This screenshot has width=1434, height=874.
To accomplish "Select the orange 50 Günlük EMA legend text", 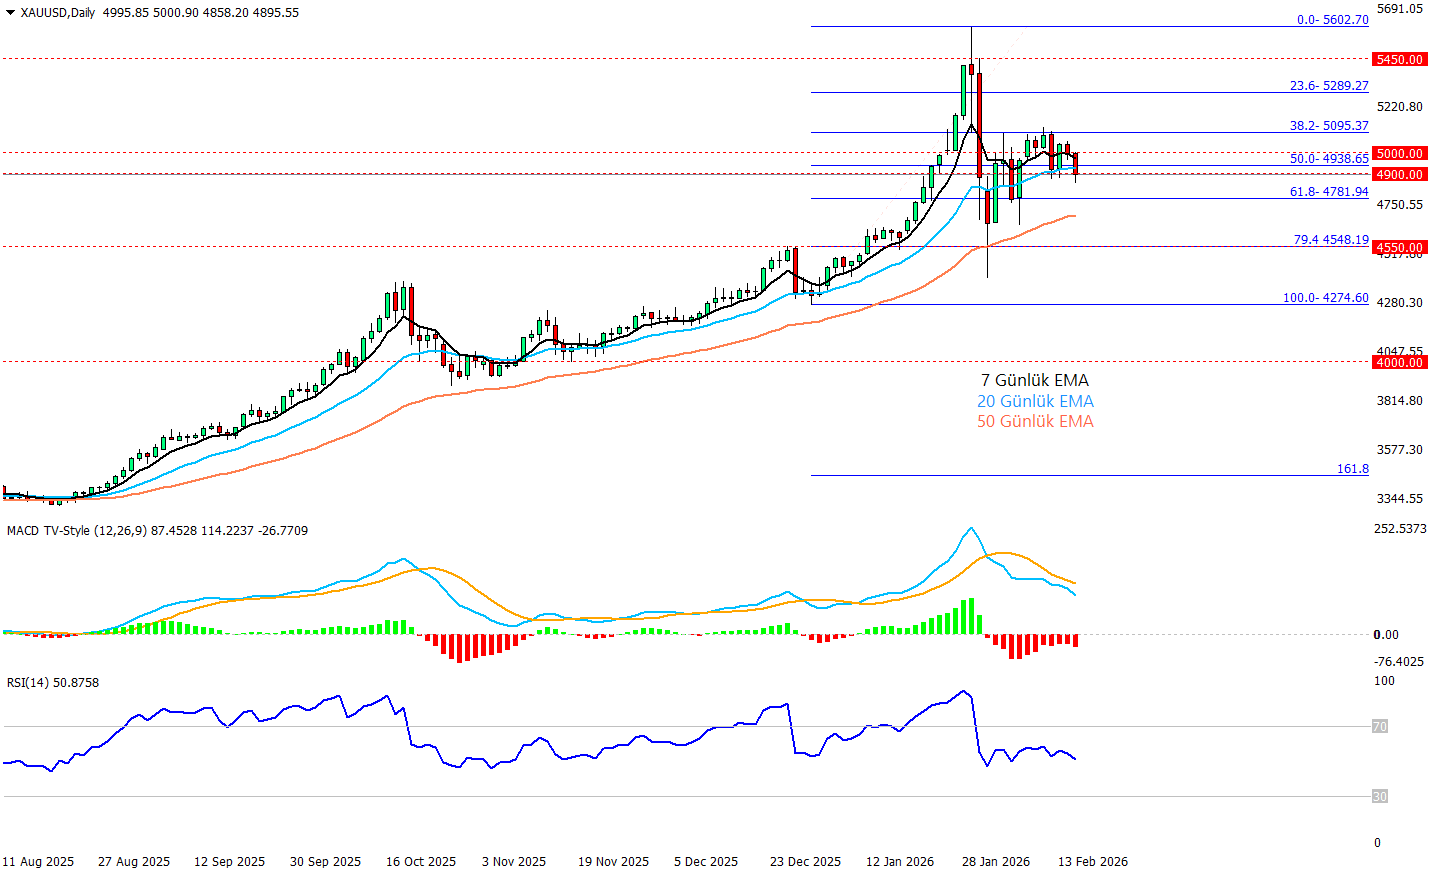I will [x=1035, y=422].
